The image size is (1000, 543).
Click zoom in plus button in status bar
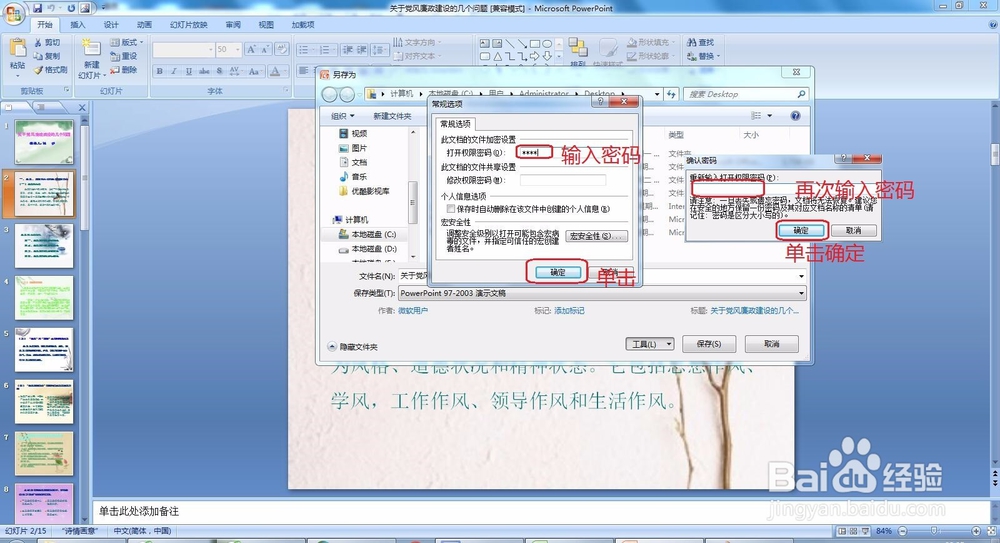tap(976, 531)
